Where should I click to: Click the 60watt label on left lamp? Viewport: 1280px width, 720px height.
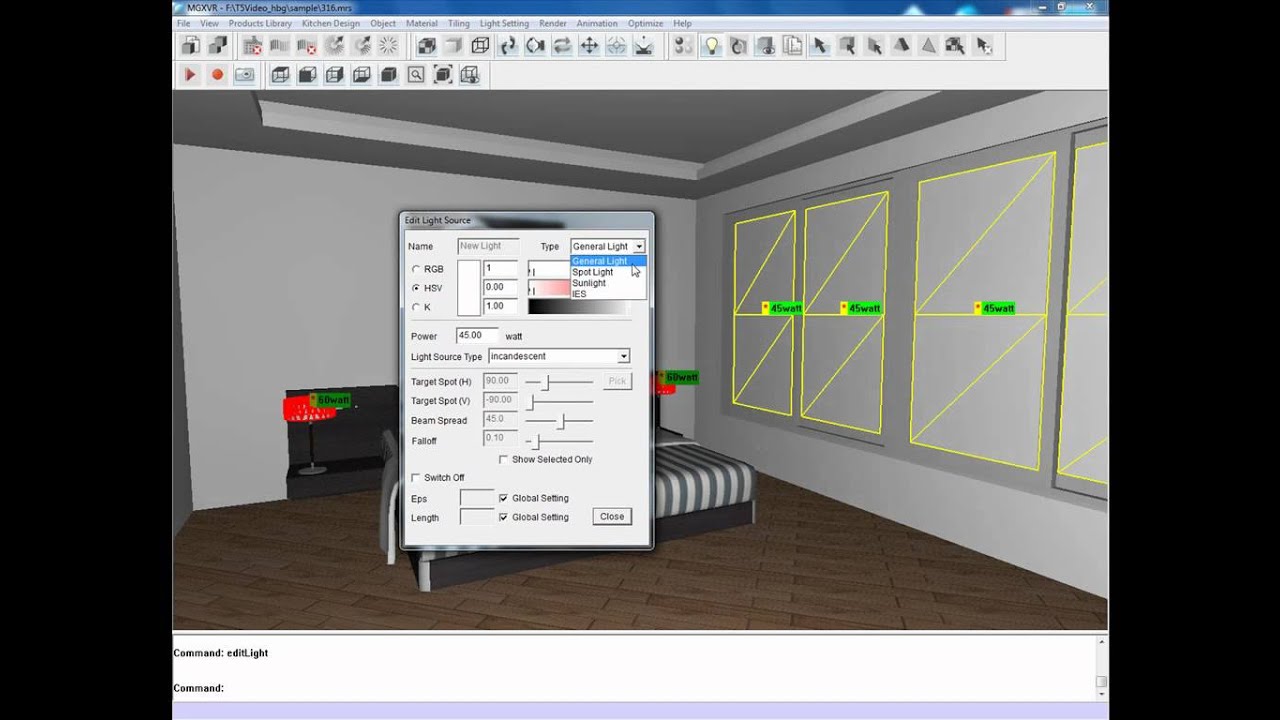(x=331, y=400)
